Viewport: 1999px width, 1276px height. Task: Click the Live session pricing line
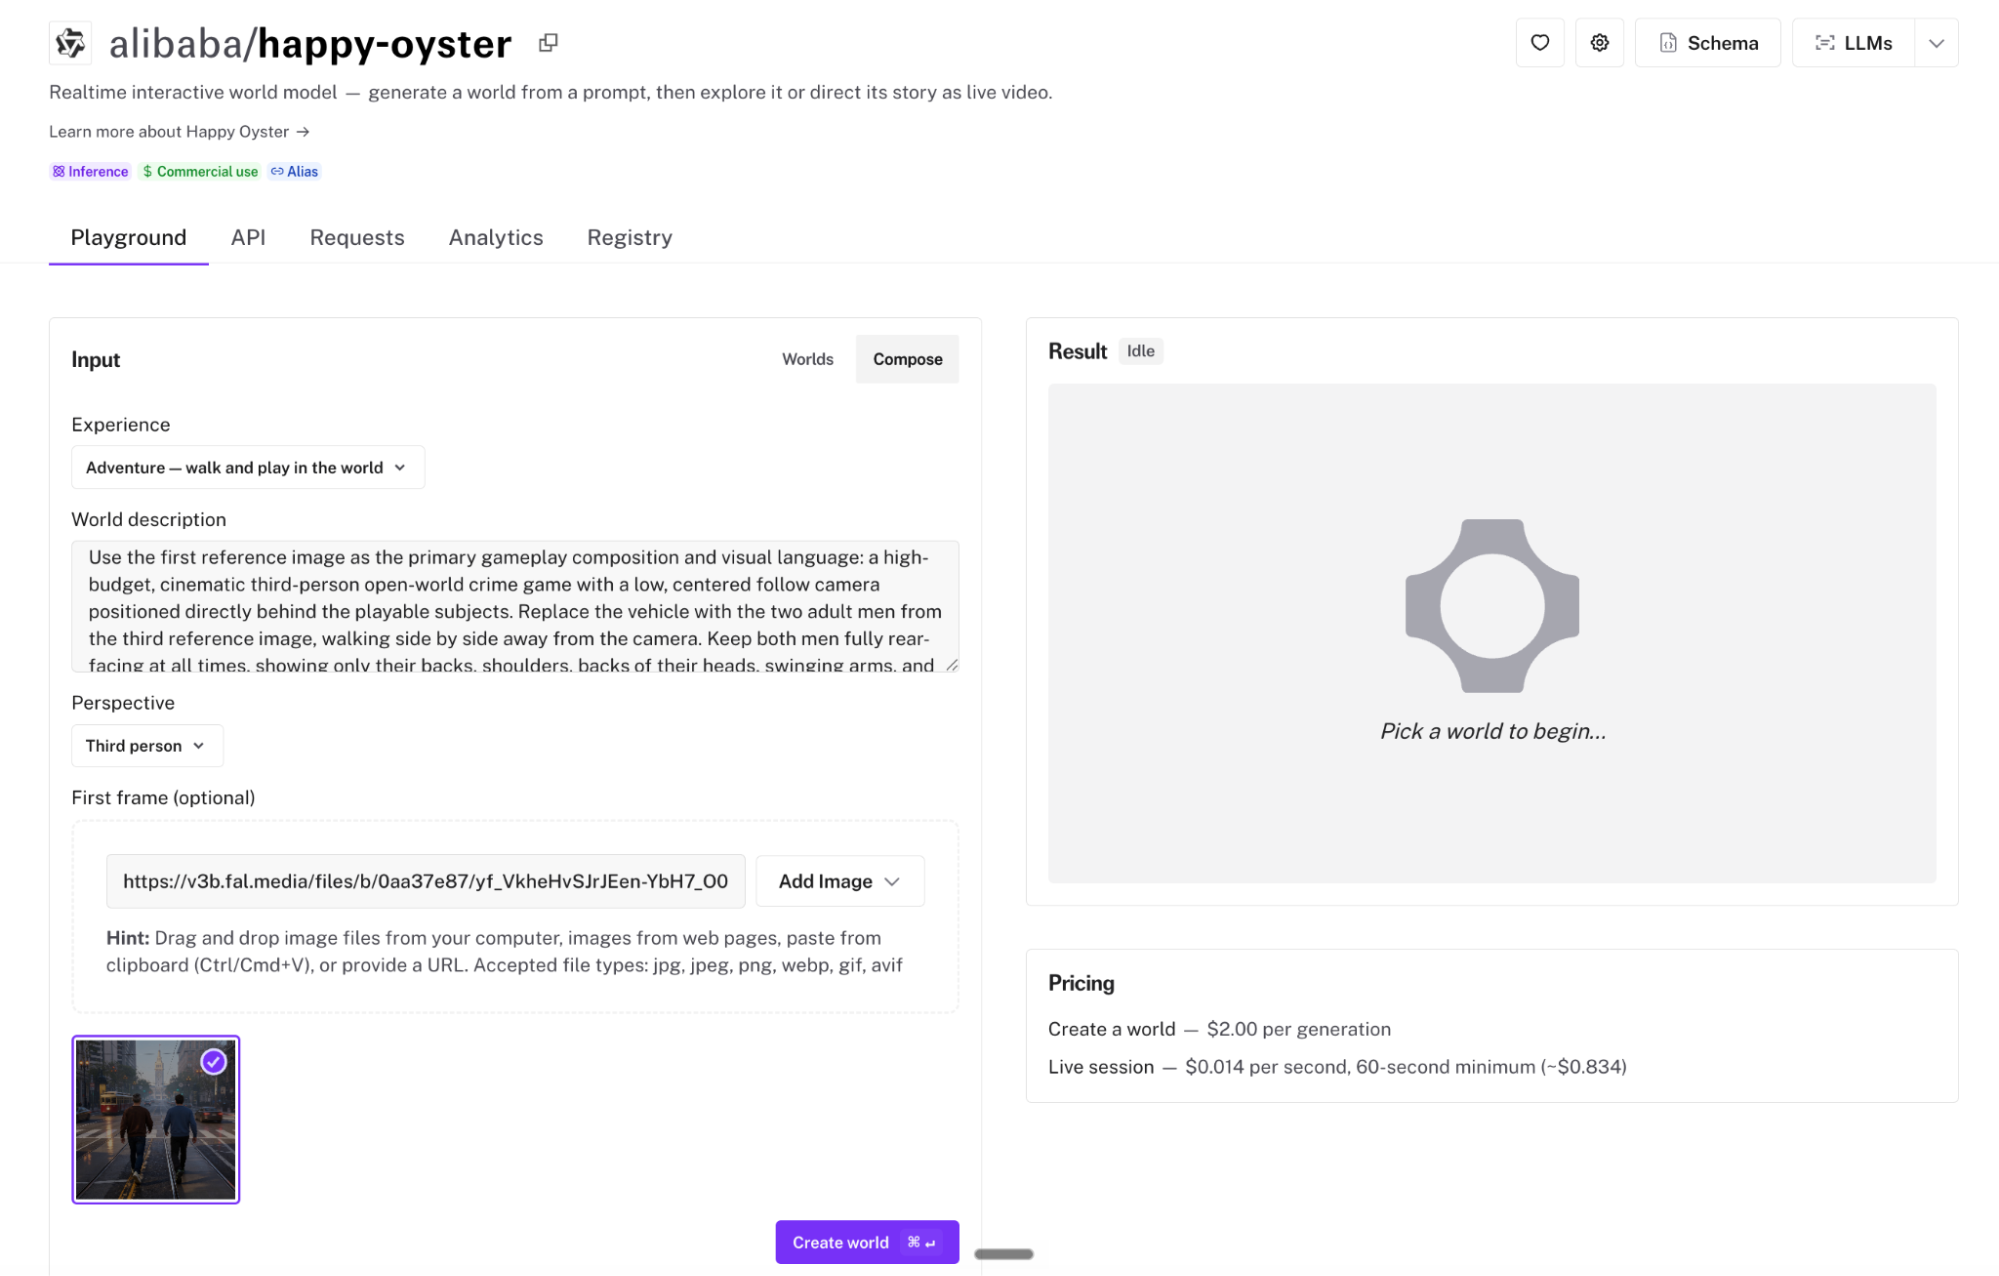(1337, 1067)
